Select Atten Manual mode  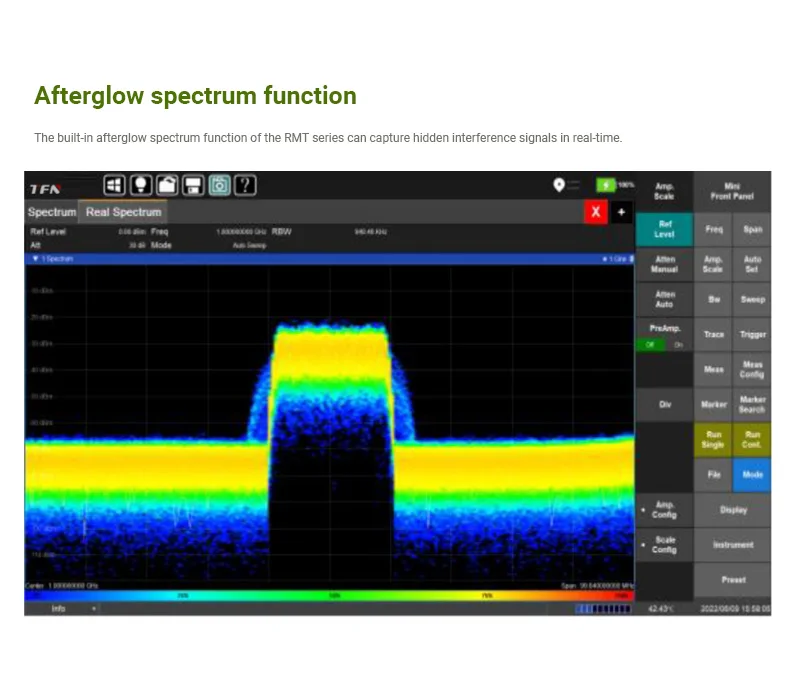[x=664, y=264]
